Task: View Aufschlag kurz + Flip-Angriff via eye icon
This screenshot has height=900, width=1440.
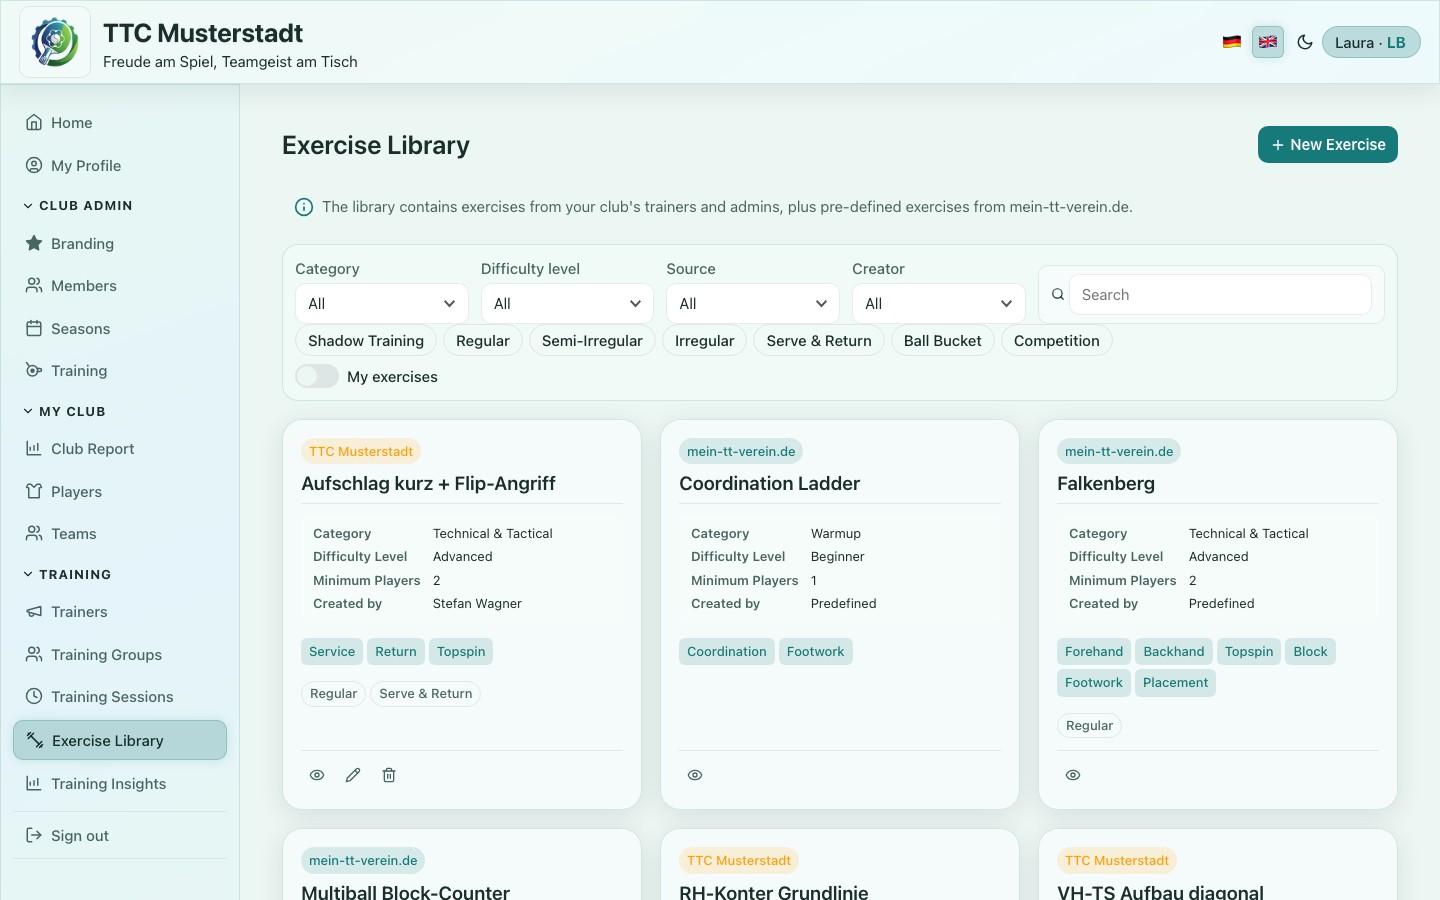Action: [317, 775]
